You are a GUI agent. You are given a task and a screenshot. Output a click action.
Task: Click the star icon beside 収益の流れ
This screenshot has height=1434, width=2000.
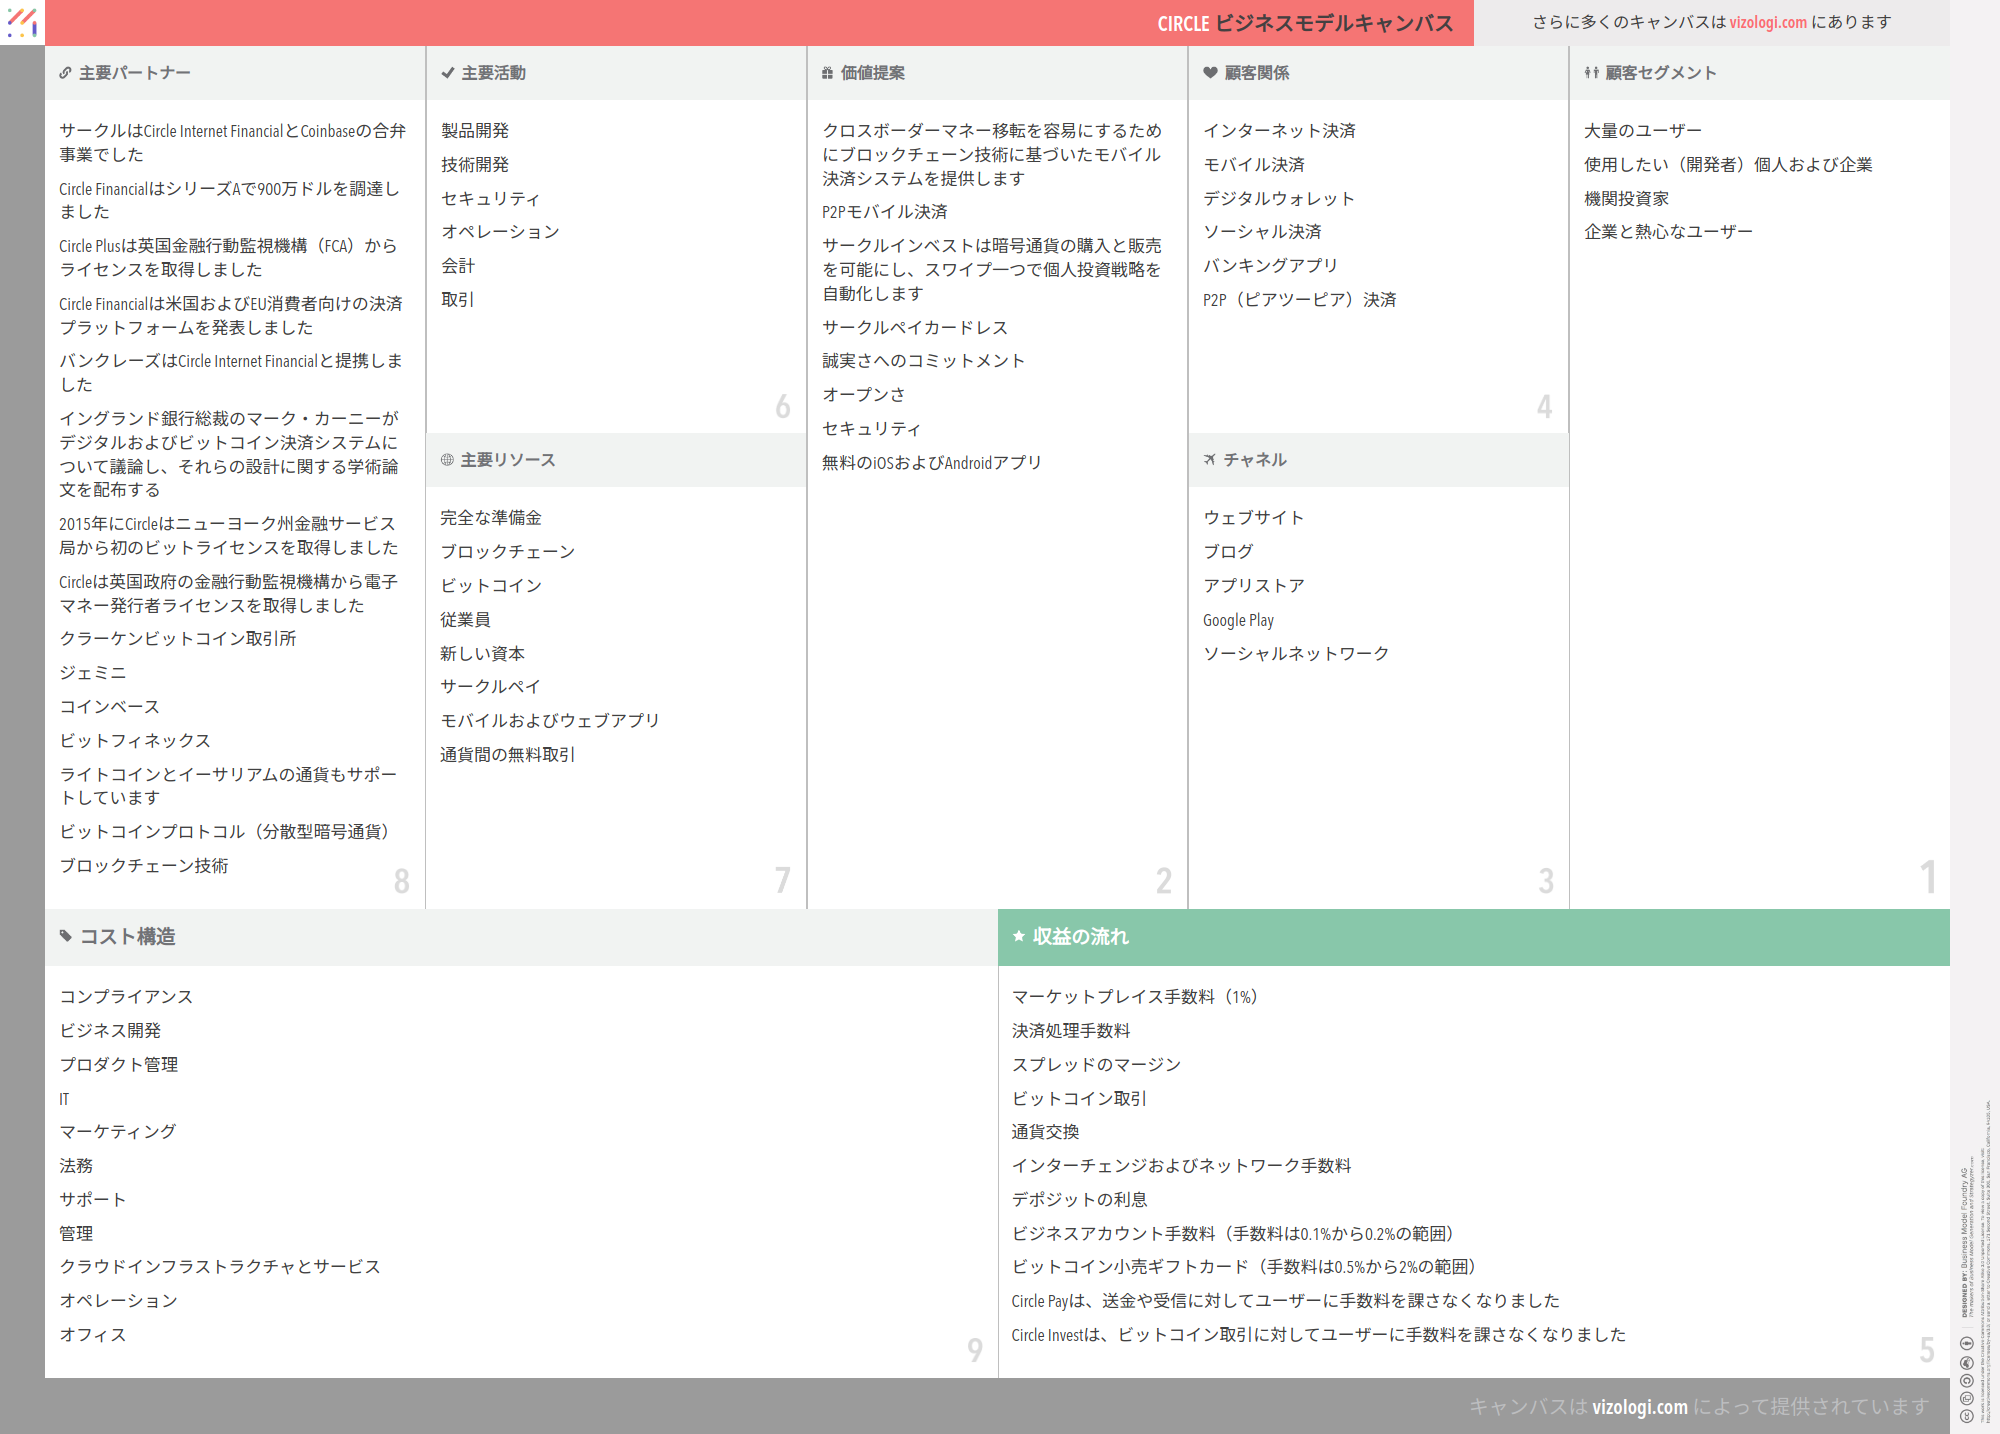[1019, 937]
